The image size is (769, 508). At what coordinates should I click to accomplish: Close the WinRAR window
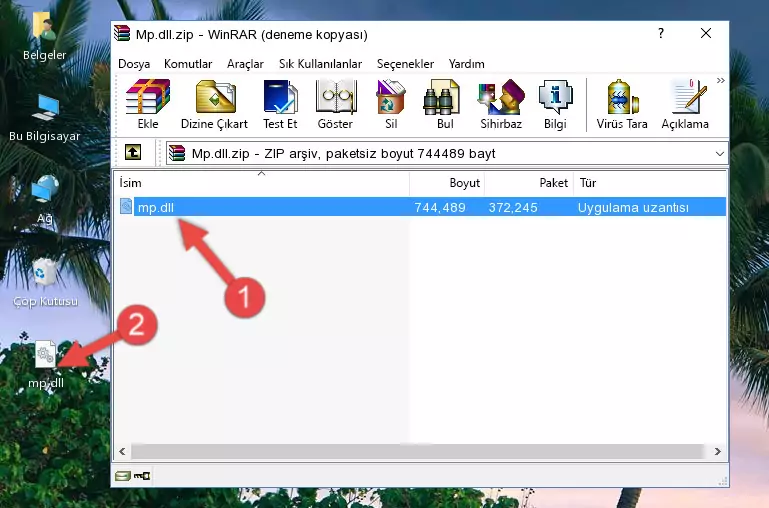pos(706,33)
